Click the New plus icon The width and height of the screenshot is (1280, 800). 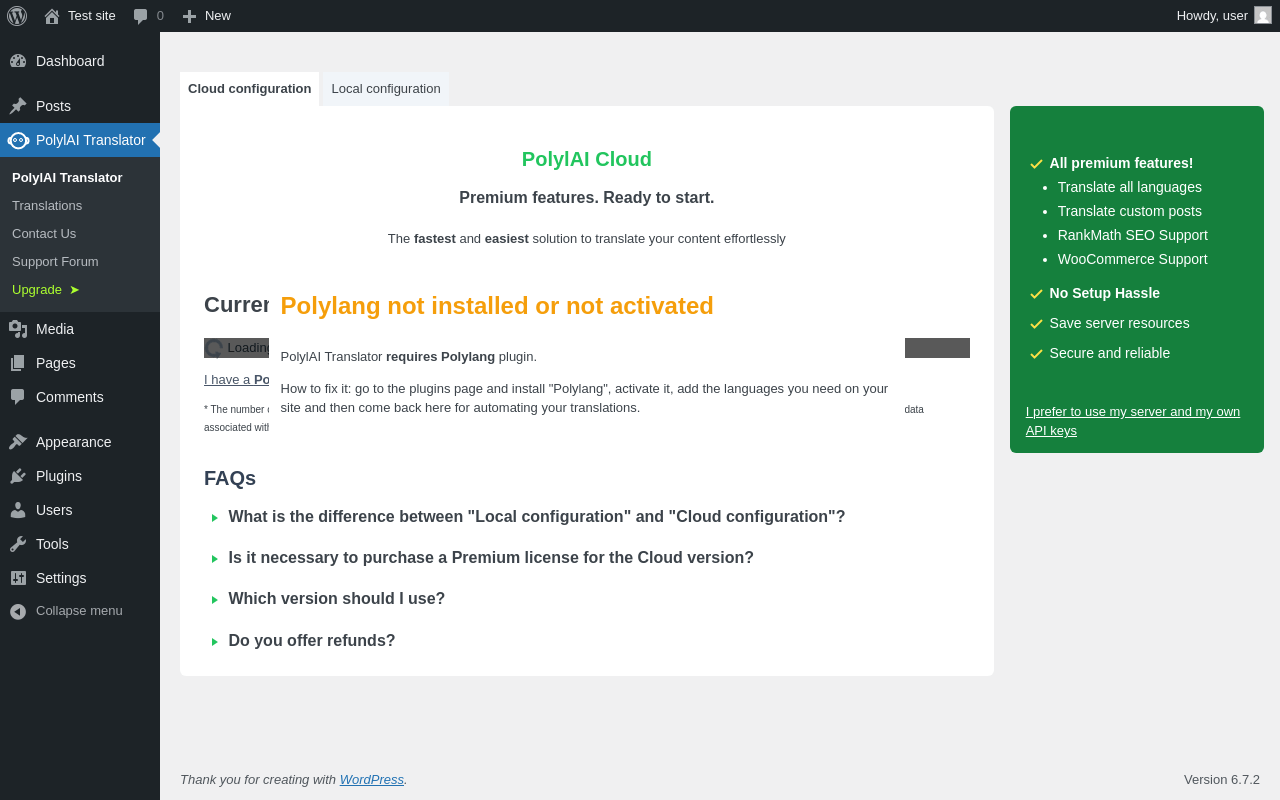(x=189, y=16)
